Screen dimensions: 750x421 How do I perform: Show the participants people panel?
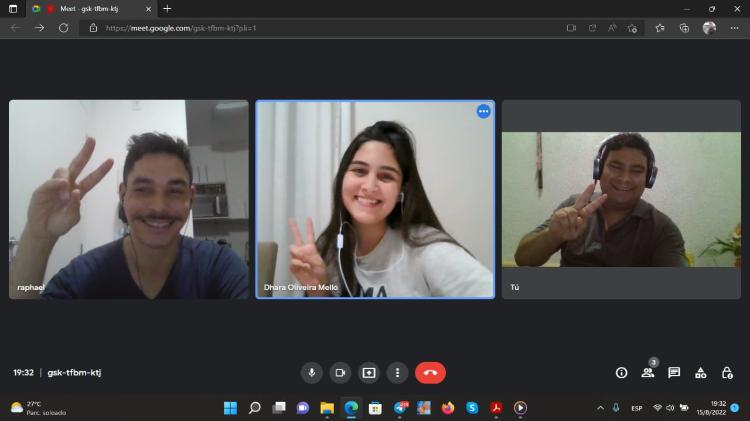(x=648, y=373)
